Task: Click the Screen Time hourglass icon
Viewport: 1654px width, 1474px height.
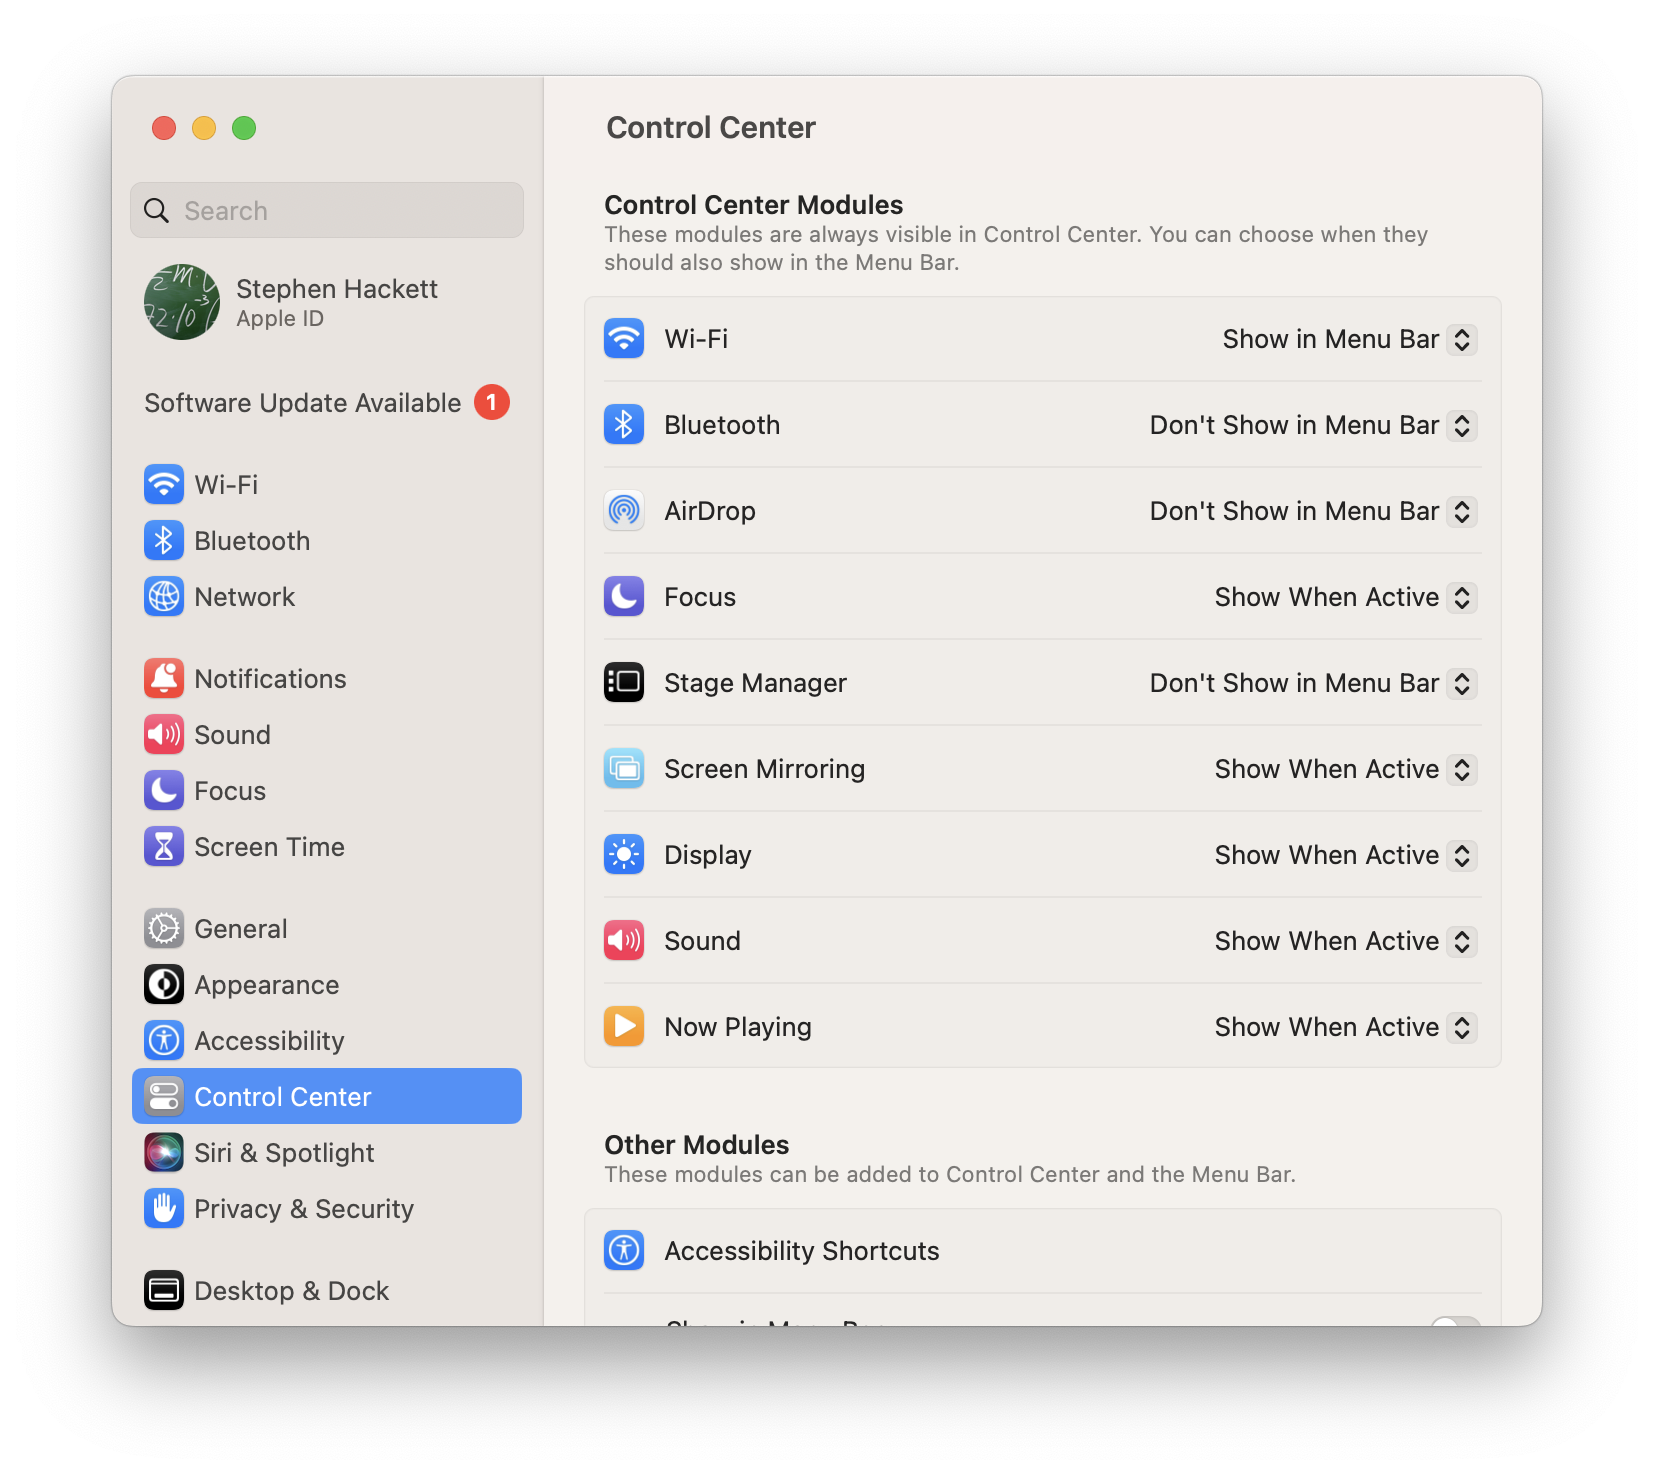Action: [164, 847]
